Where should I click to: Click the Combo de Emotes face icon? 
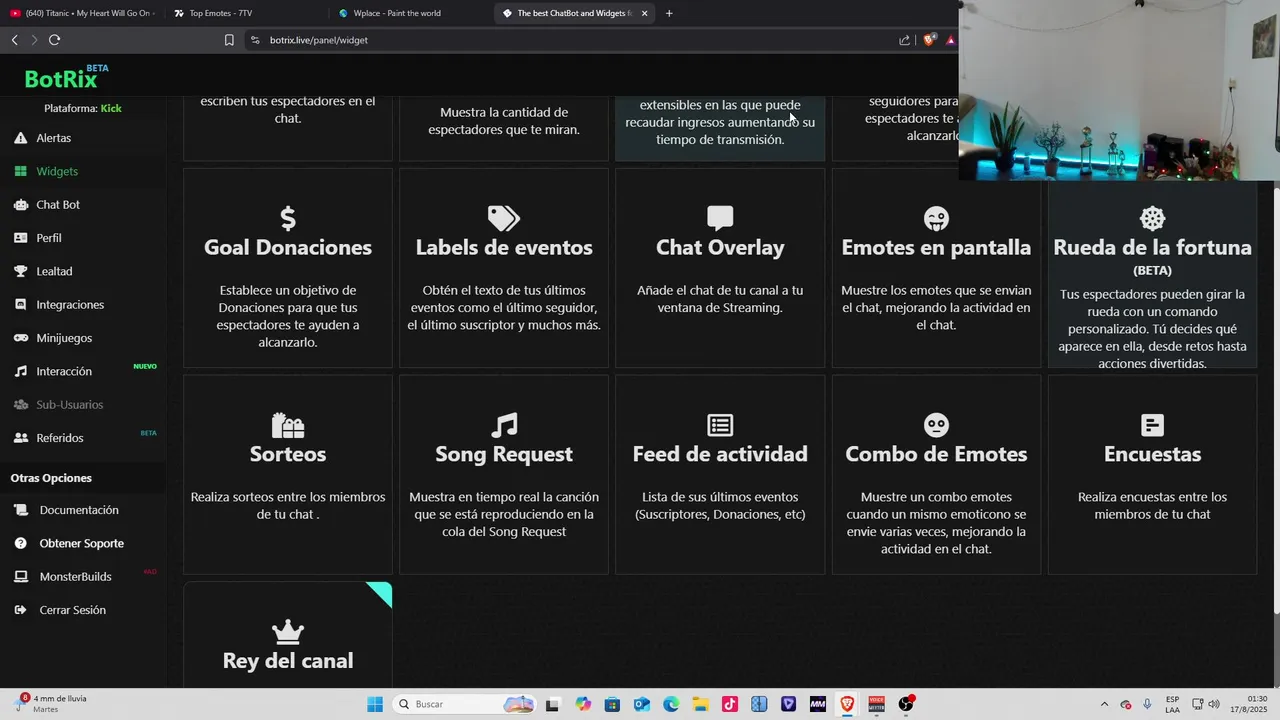[x=936, y=425]
